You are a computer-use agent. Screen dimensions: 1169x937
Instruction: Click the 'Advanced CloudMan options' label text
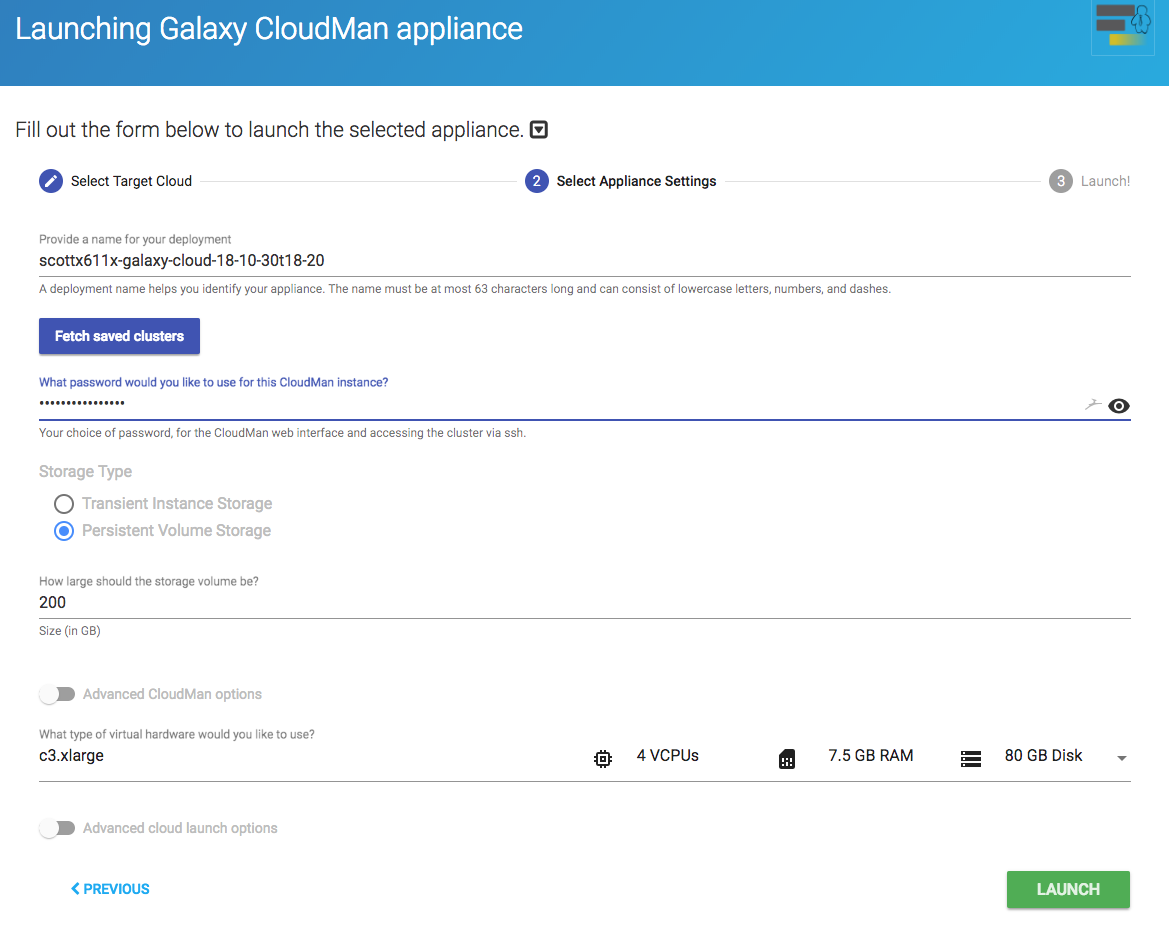click(x=172, y=694)
